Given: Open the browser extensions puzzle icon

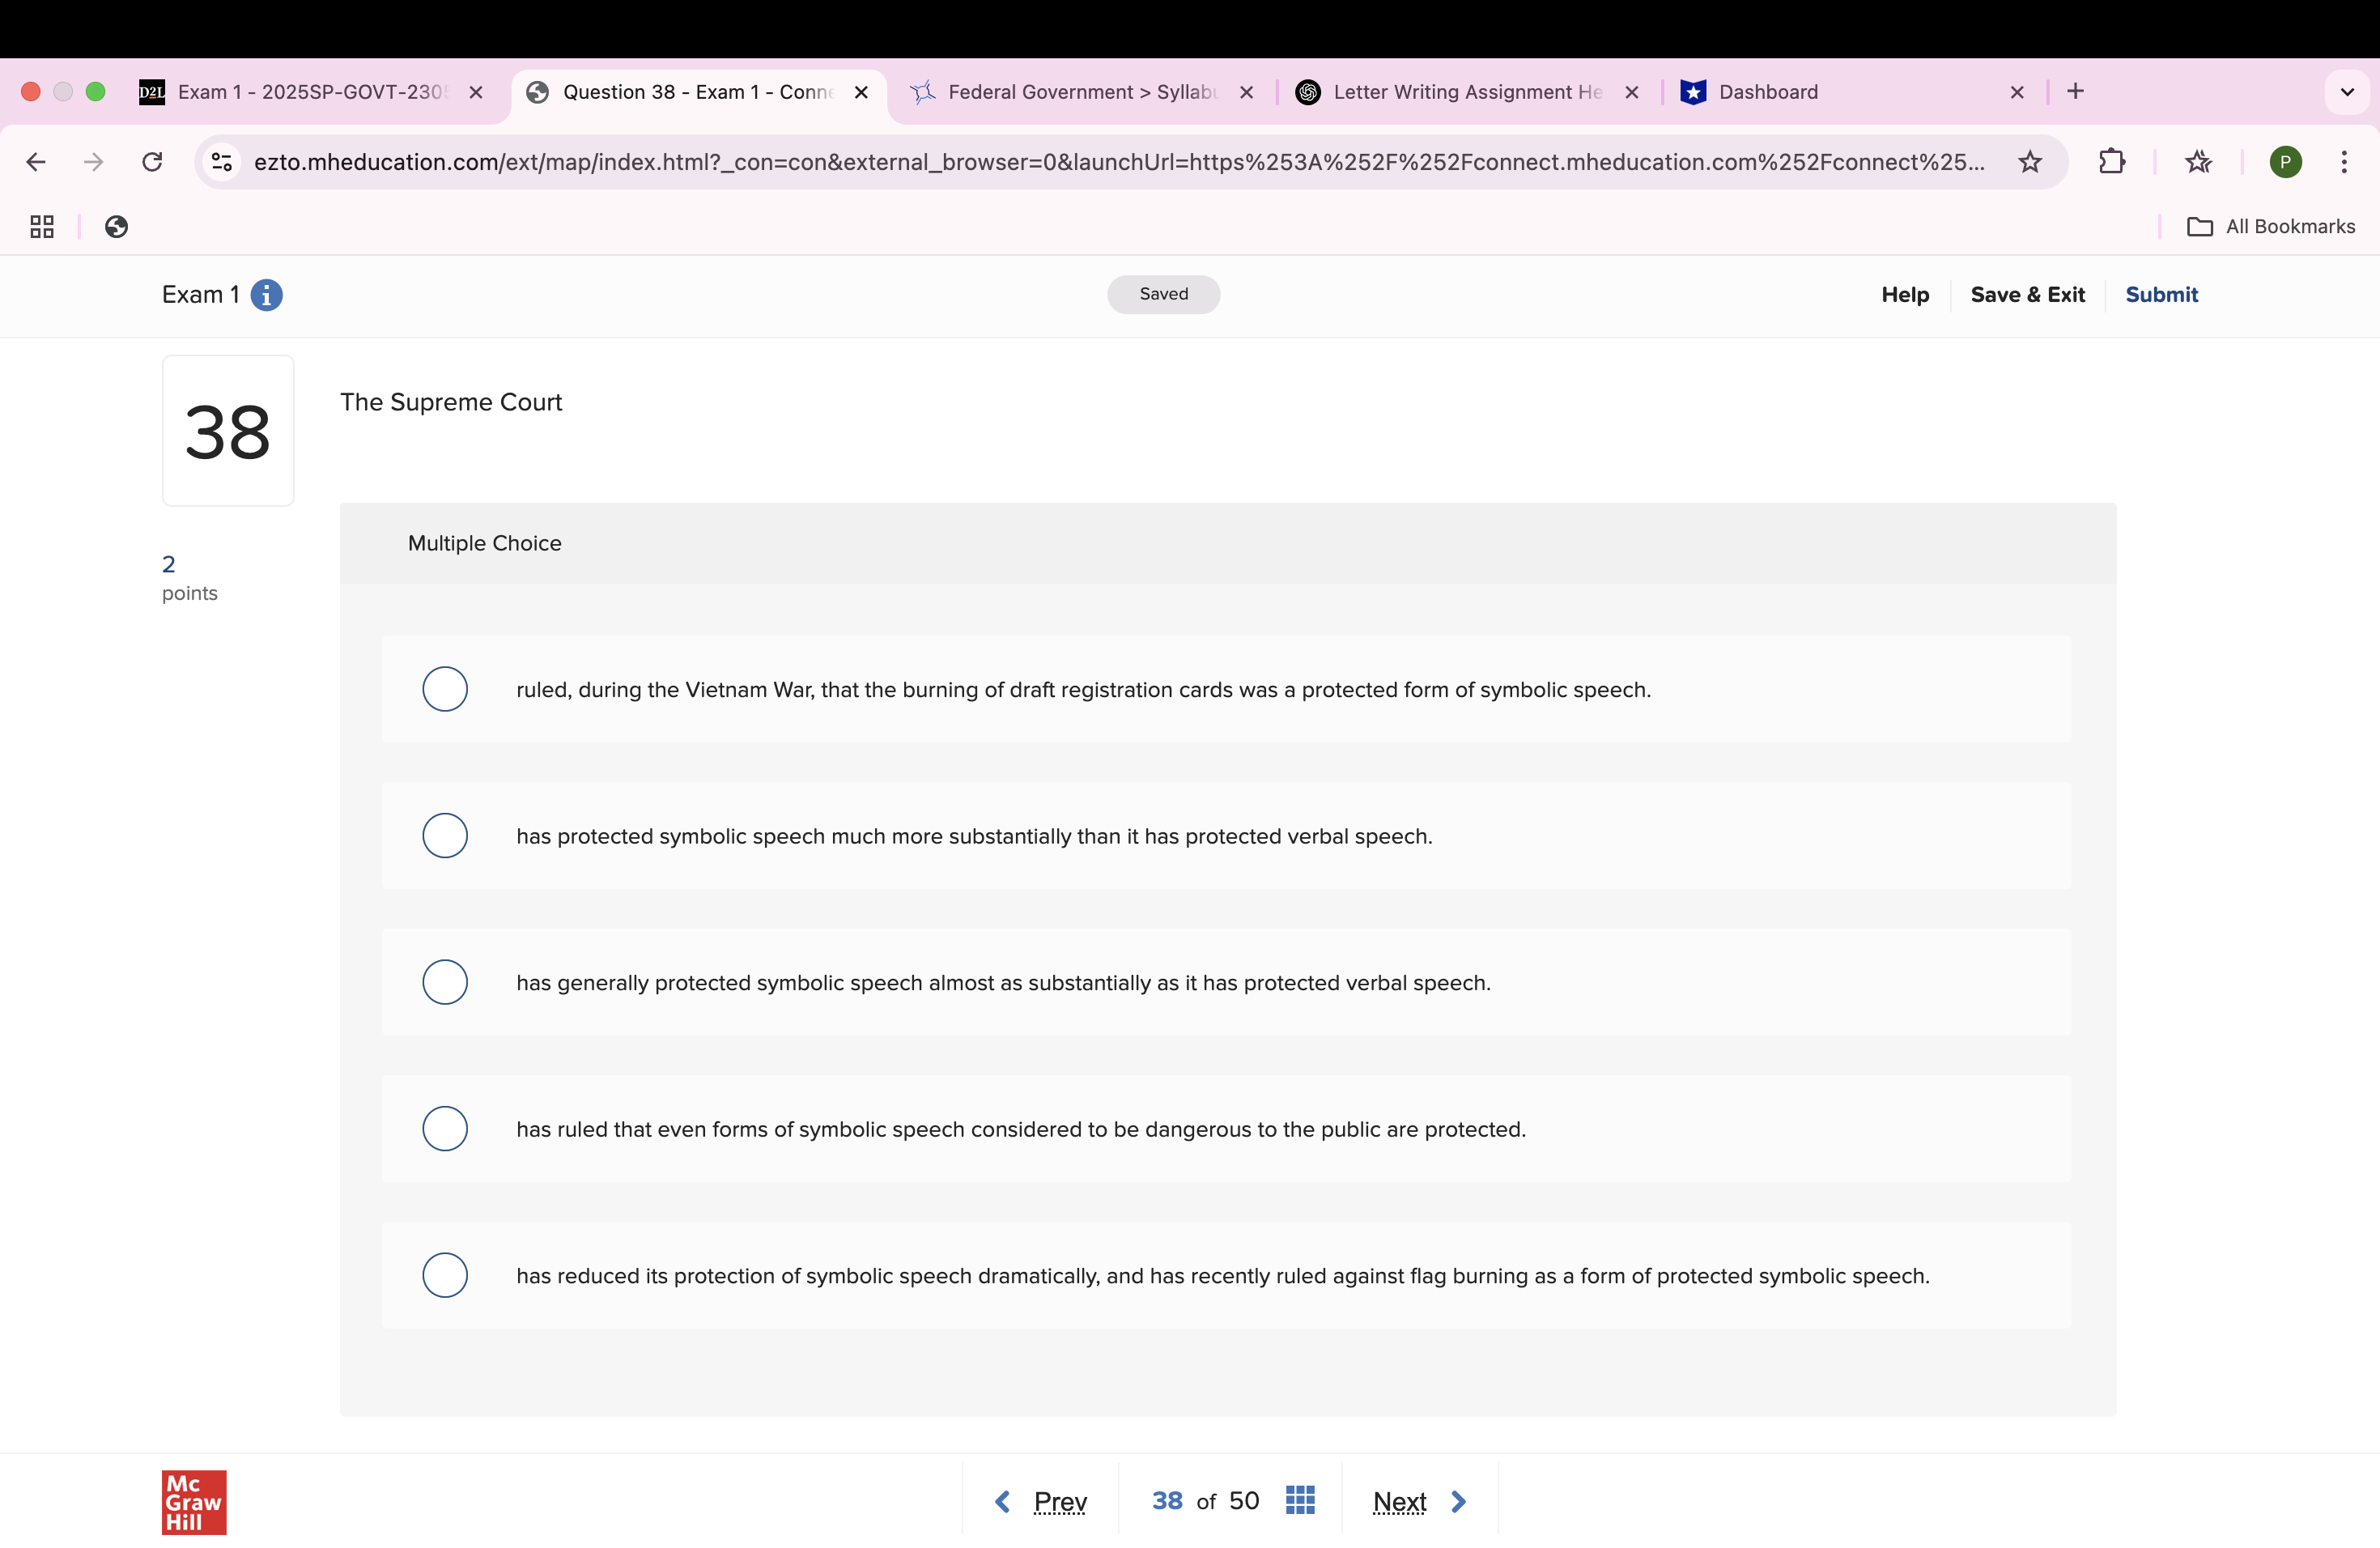Looking at the screenshot, I should click(x=2111, y=162).
